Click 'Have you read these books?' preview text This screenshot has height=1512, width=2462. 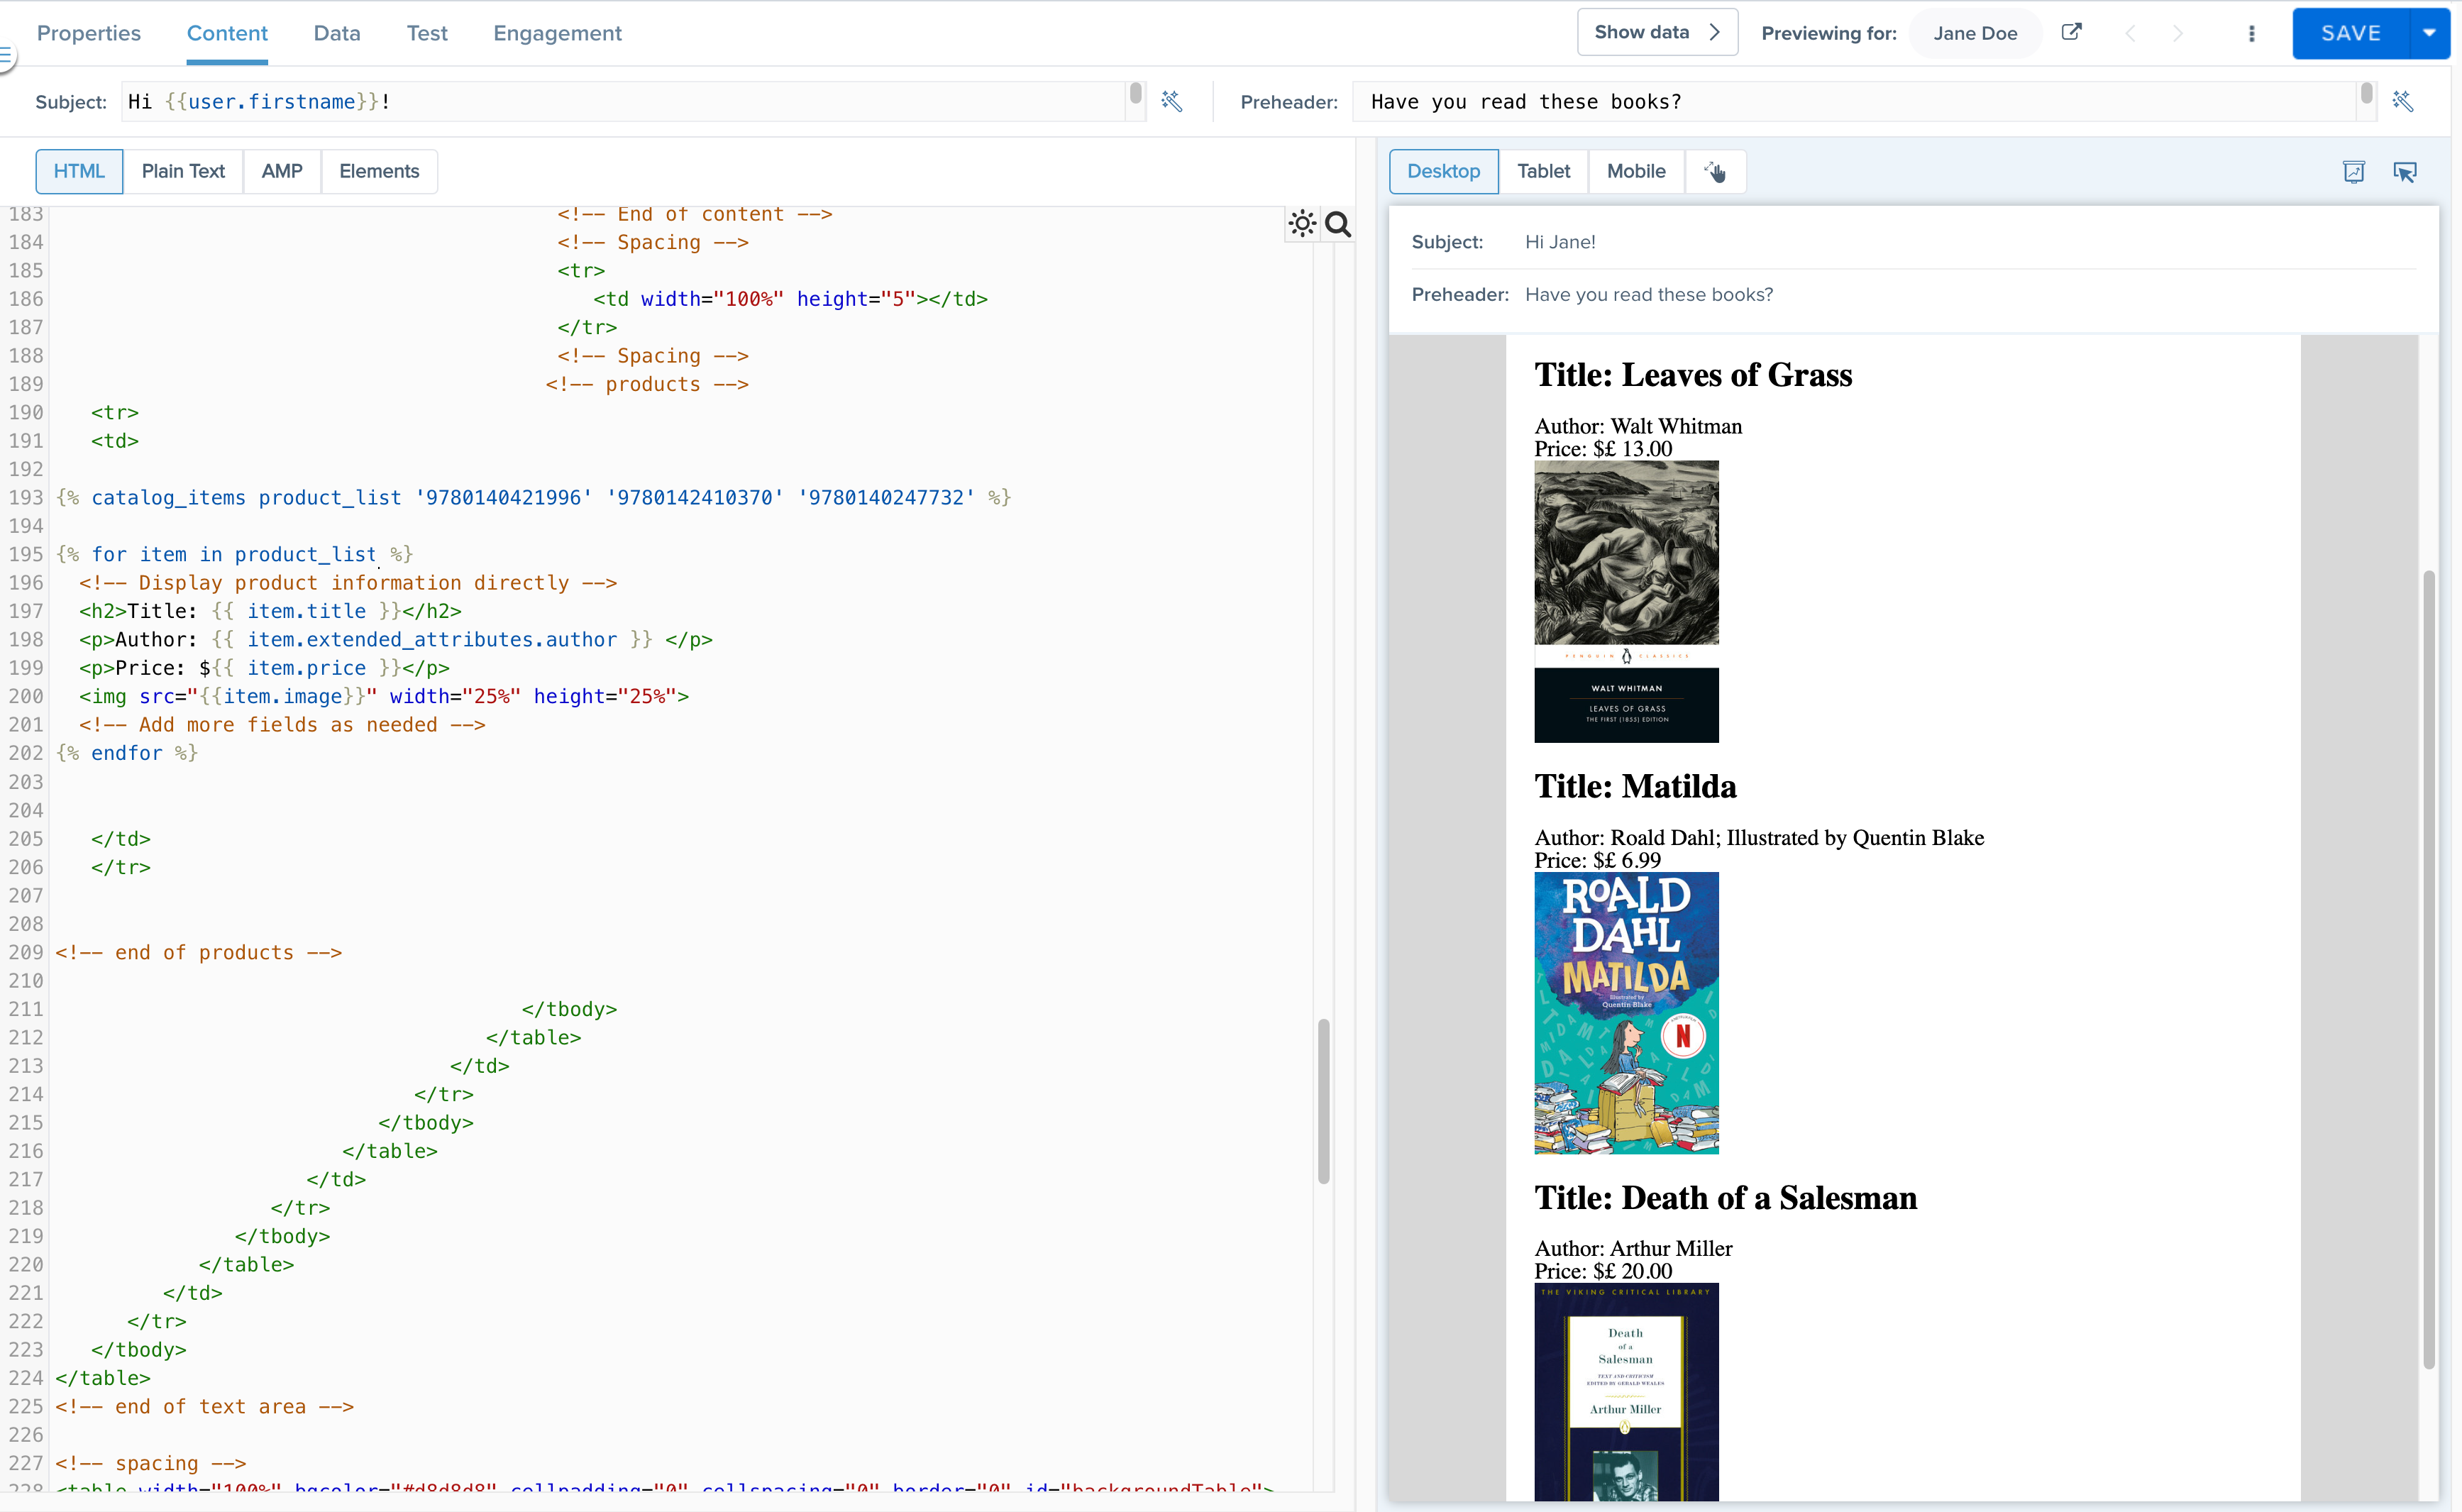coord(1649,295)
